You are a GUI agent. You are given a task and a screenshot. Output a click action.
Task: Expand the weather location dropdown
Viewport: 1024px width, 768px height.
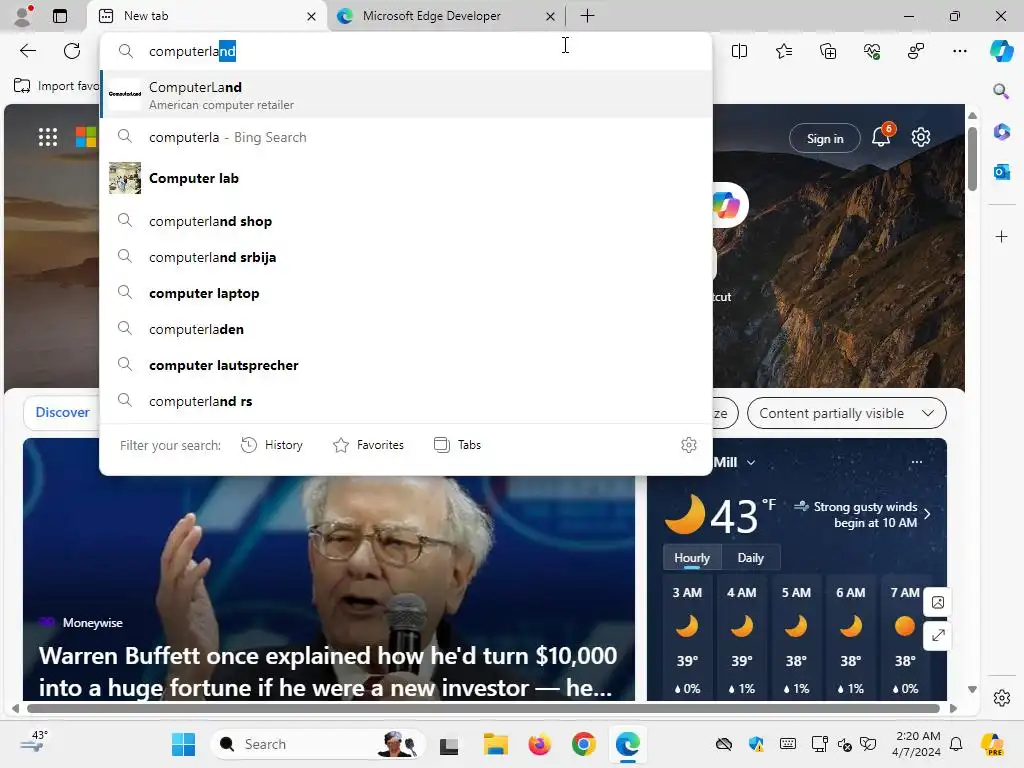coord(751,462)
